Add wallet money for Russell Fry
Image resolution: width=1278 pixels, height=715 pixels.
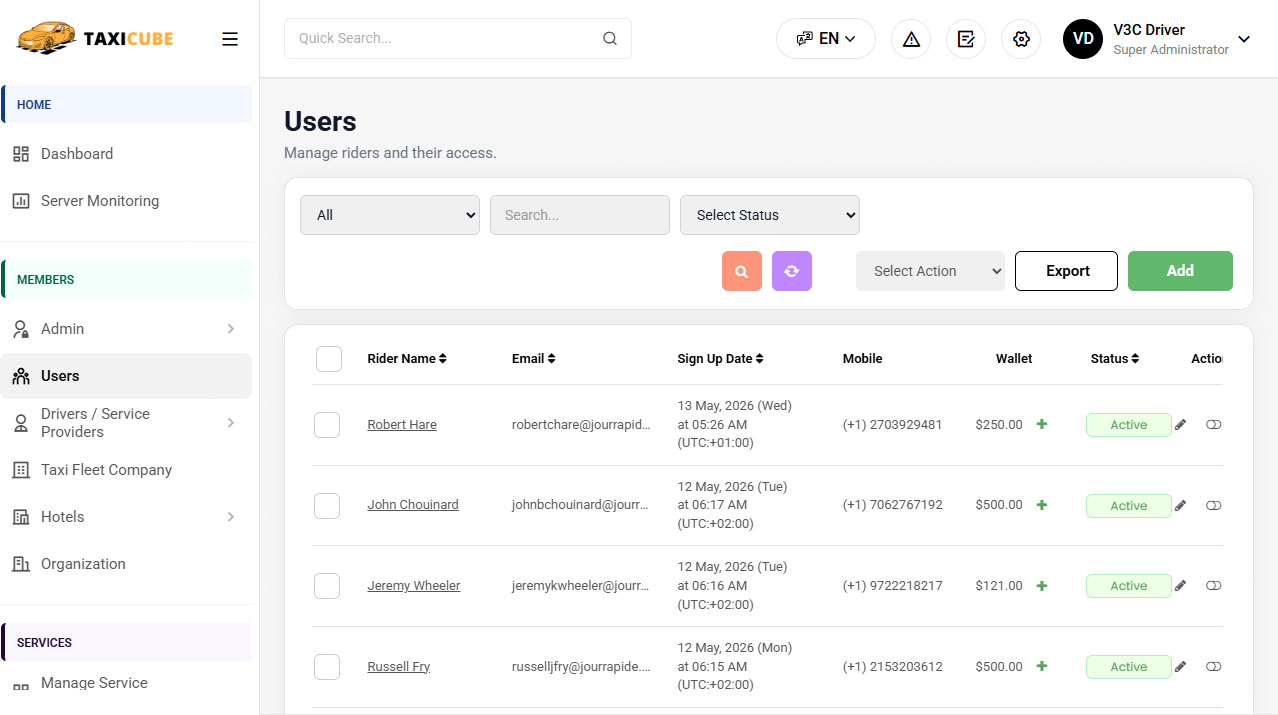point(1042,666)
